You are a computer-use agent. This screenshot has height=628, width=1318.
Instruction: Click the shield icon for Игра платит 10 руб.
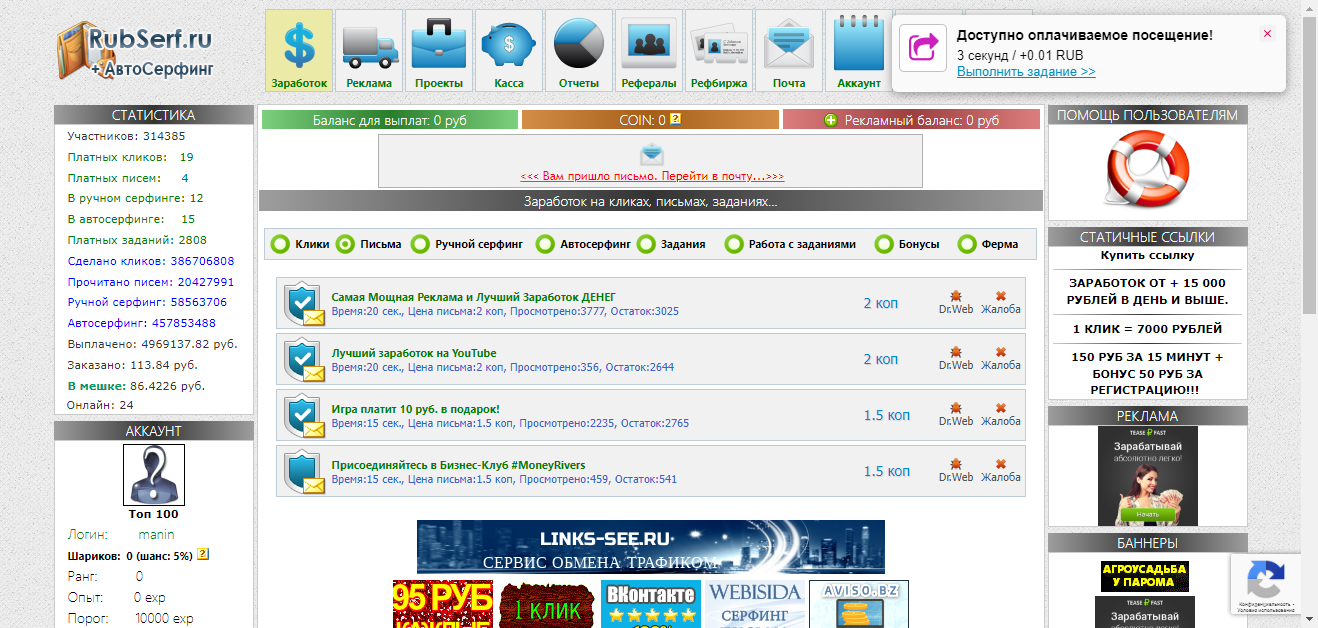click(x=304, y=416)
